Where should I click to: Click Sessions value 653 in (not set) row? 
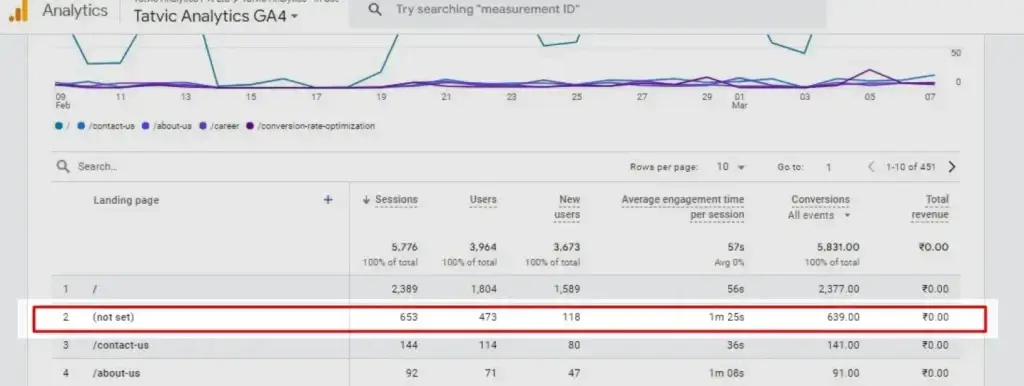click(x=409, y=317)
